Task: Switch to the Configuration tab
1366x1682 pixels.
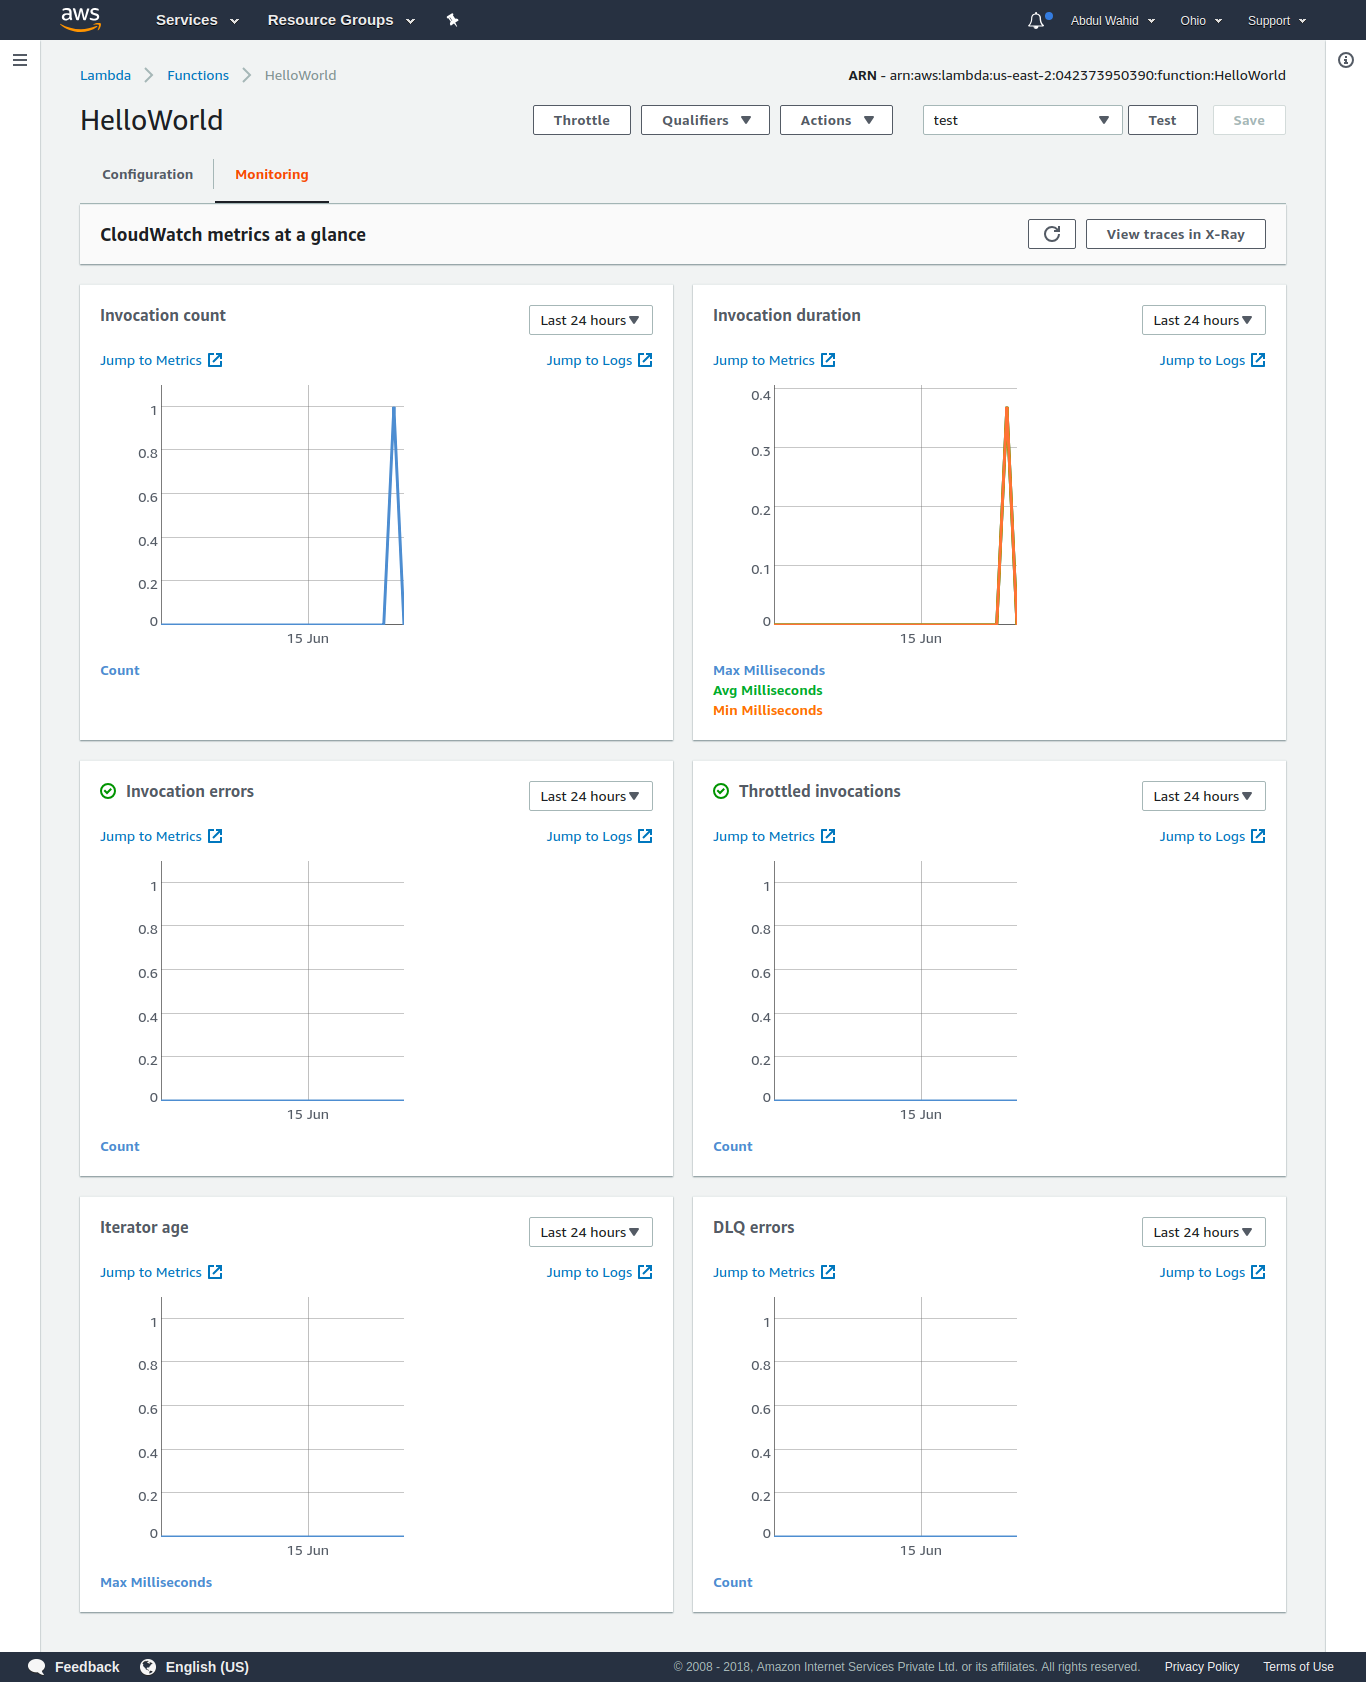Action: pos(147,174)
